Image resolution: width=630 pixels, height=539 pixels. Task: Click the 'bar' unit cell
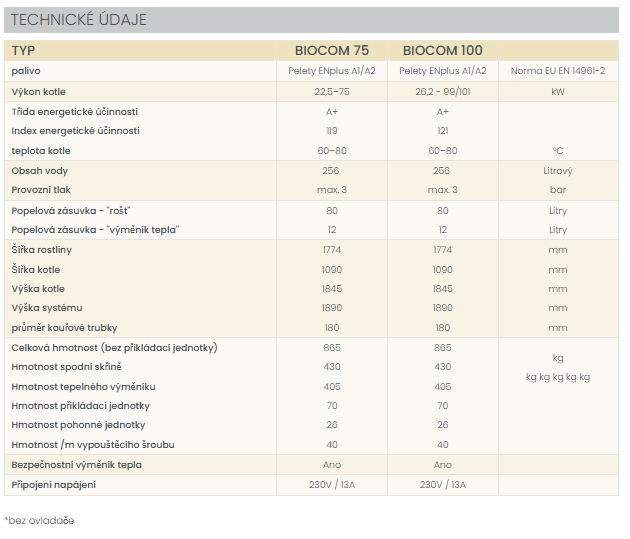558,190
